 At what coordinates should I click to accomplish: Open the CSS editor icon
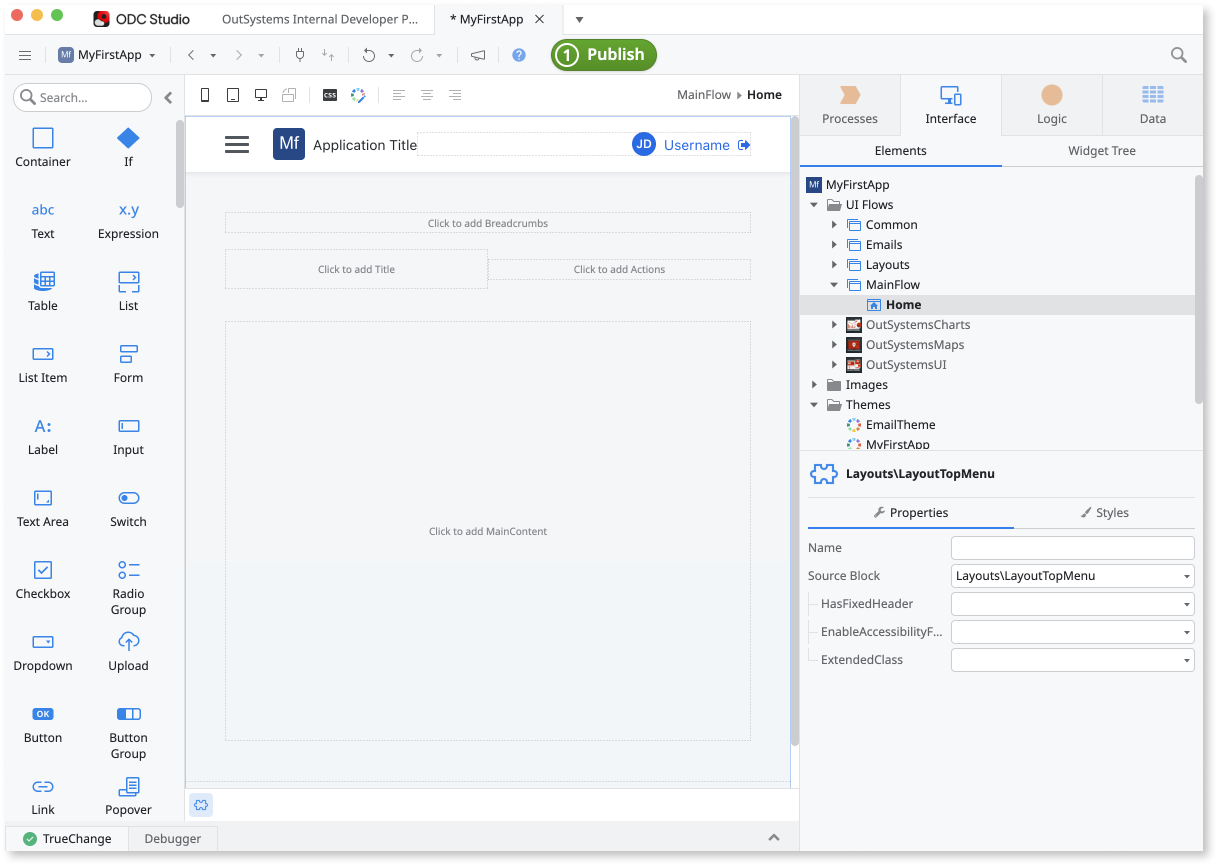(329, 94)
